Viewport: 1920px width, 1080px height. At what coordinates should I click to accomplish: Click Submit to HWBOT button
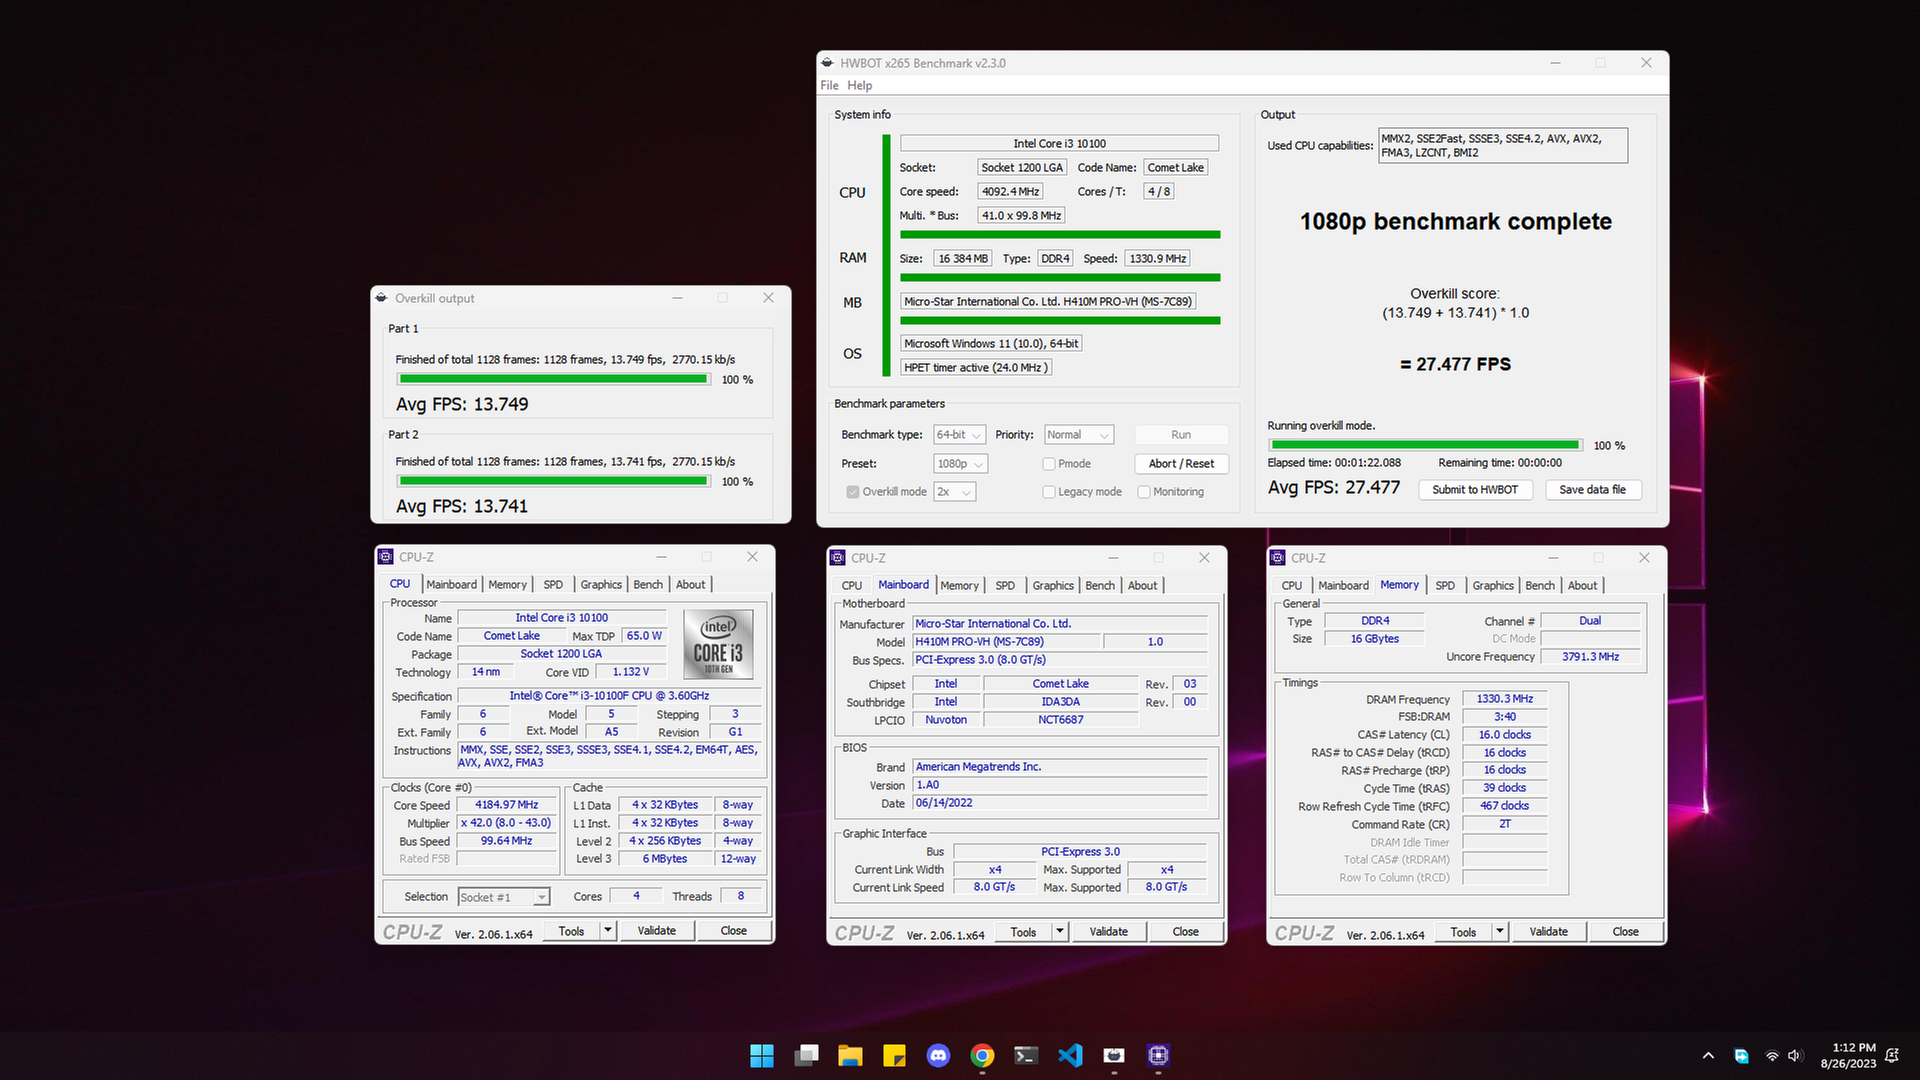tap(1475, 490)
